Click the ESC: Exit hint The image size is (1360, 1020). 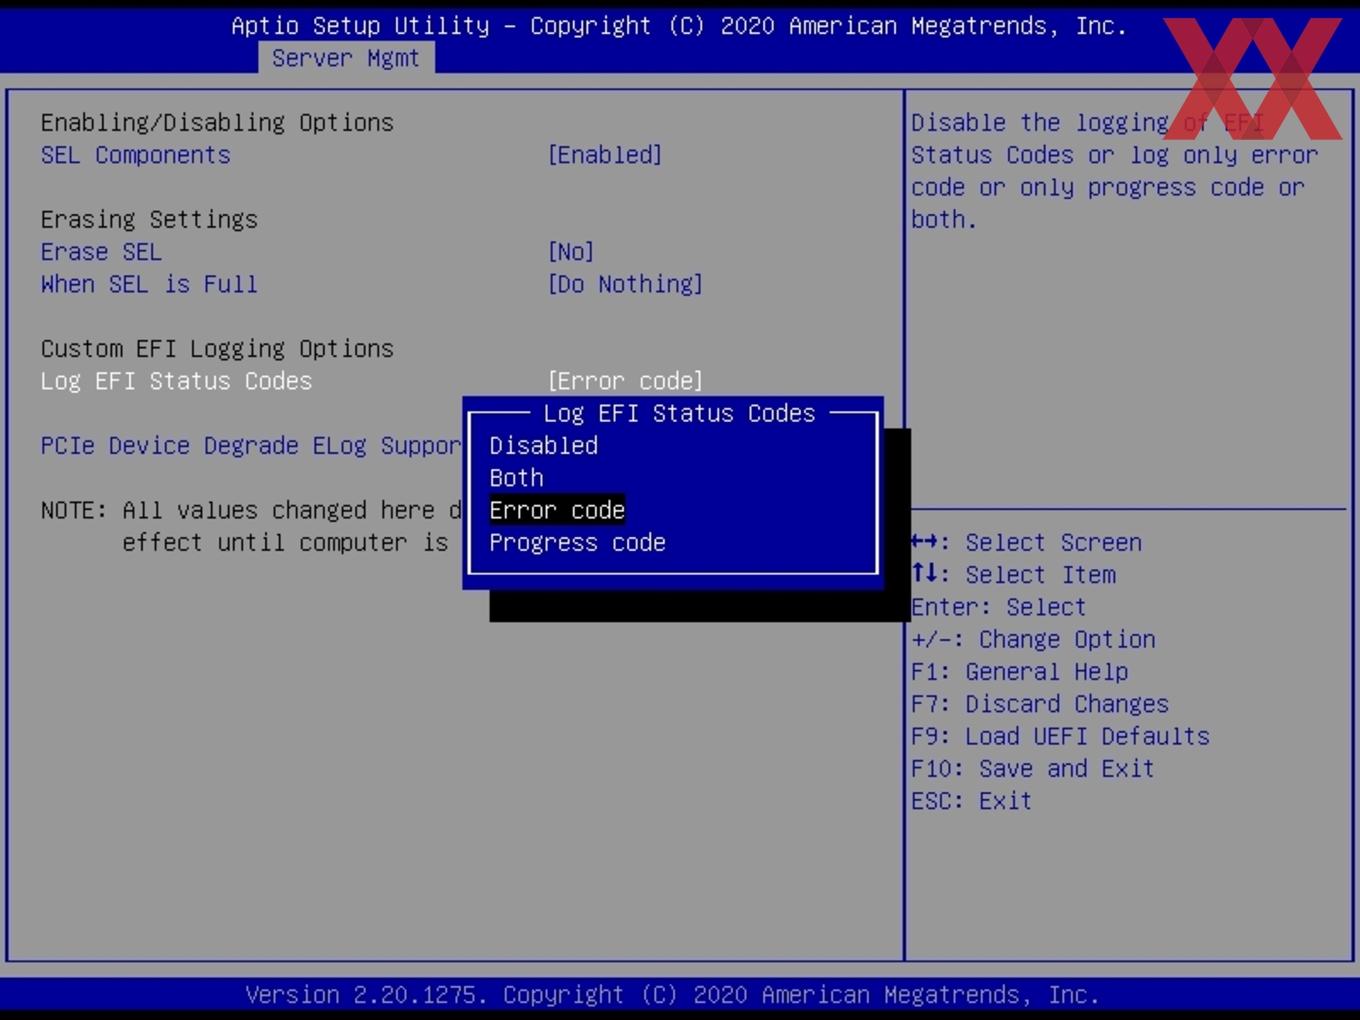[x=971, y=801]
